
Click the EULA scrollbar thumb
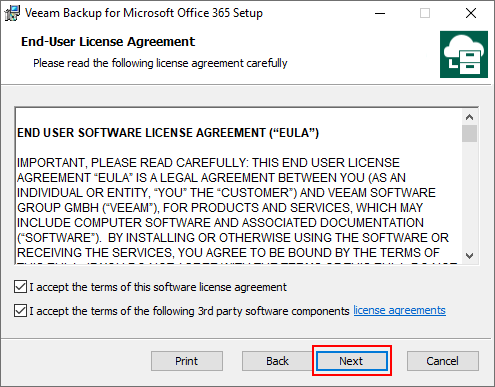coord(470,134)
